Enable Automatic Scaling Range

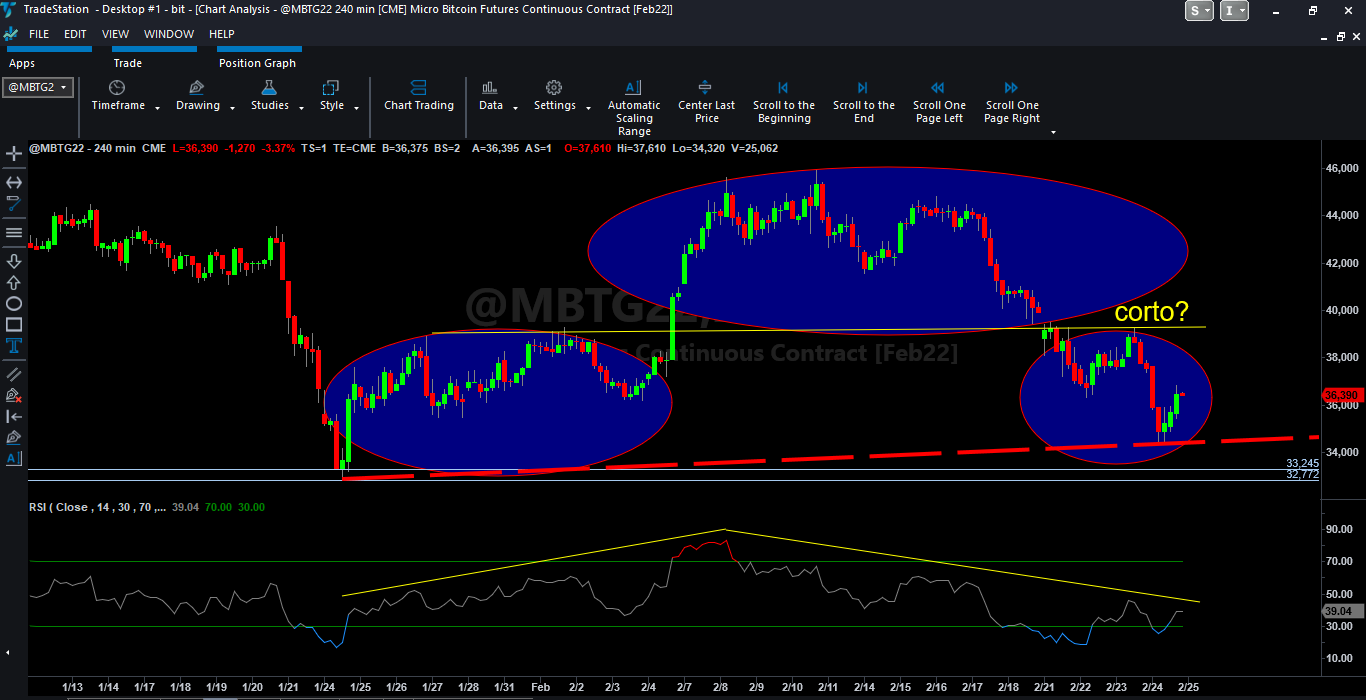pyautogui.click(x=634, y=108)
